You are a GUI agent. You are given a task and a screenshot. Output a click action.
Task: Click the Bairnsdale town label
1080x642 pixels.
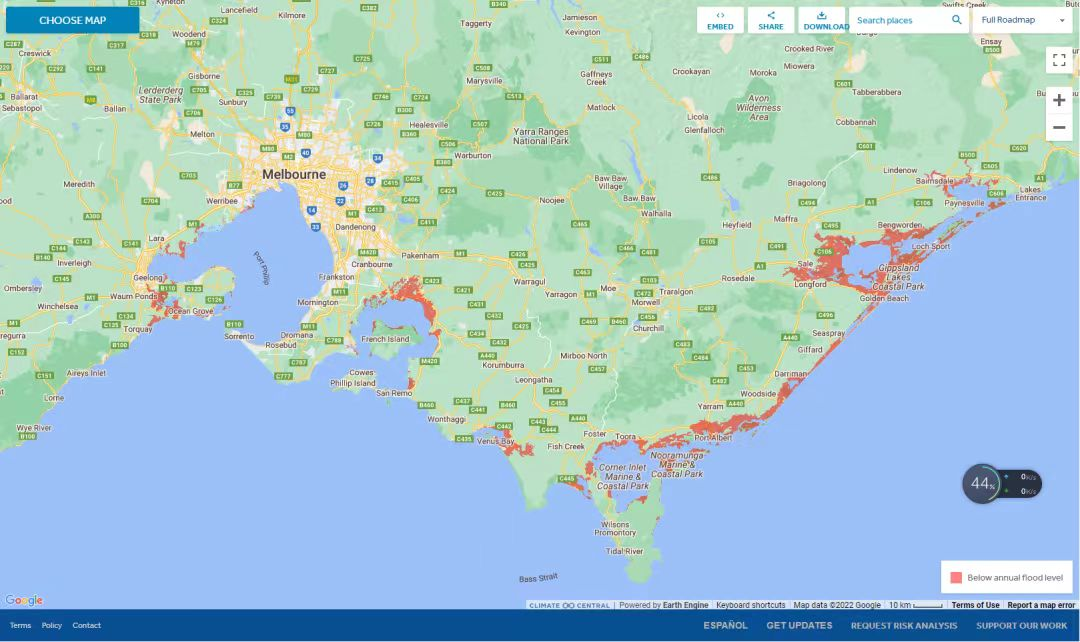(935, 180)
